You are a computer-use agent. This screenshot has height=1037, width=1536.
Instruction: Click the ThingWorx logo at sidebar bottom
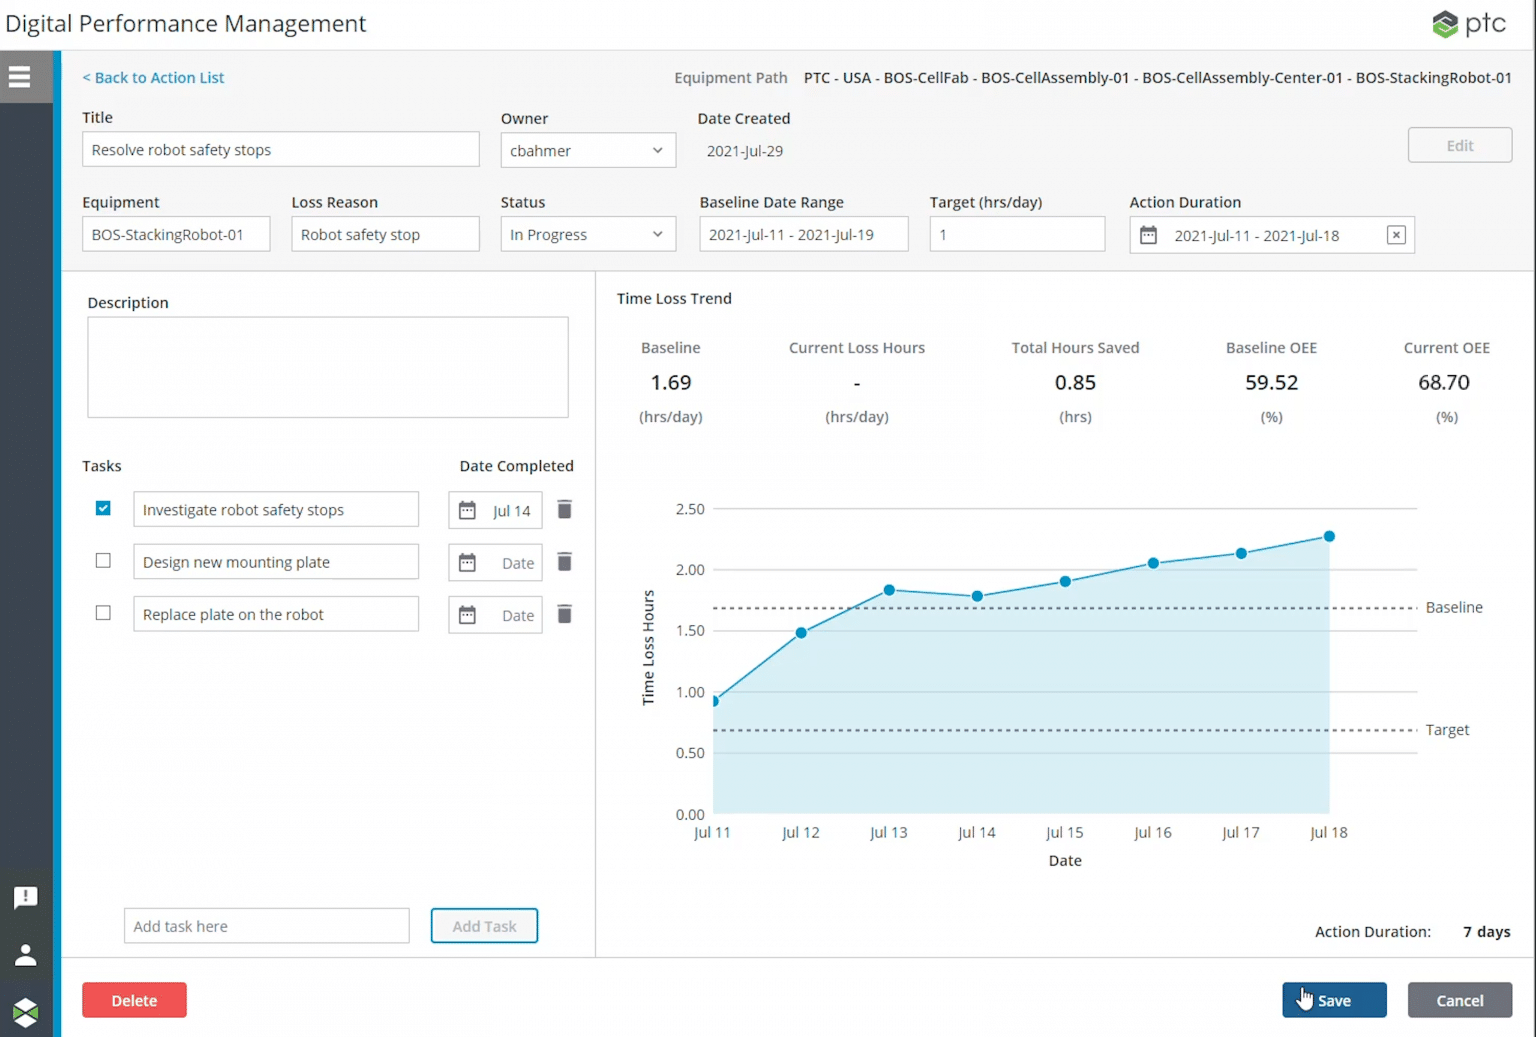(x=26, y=1012)
